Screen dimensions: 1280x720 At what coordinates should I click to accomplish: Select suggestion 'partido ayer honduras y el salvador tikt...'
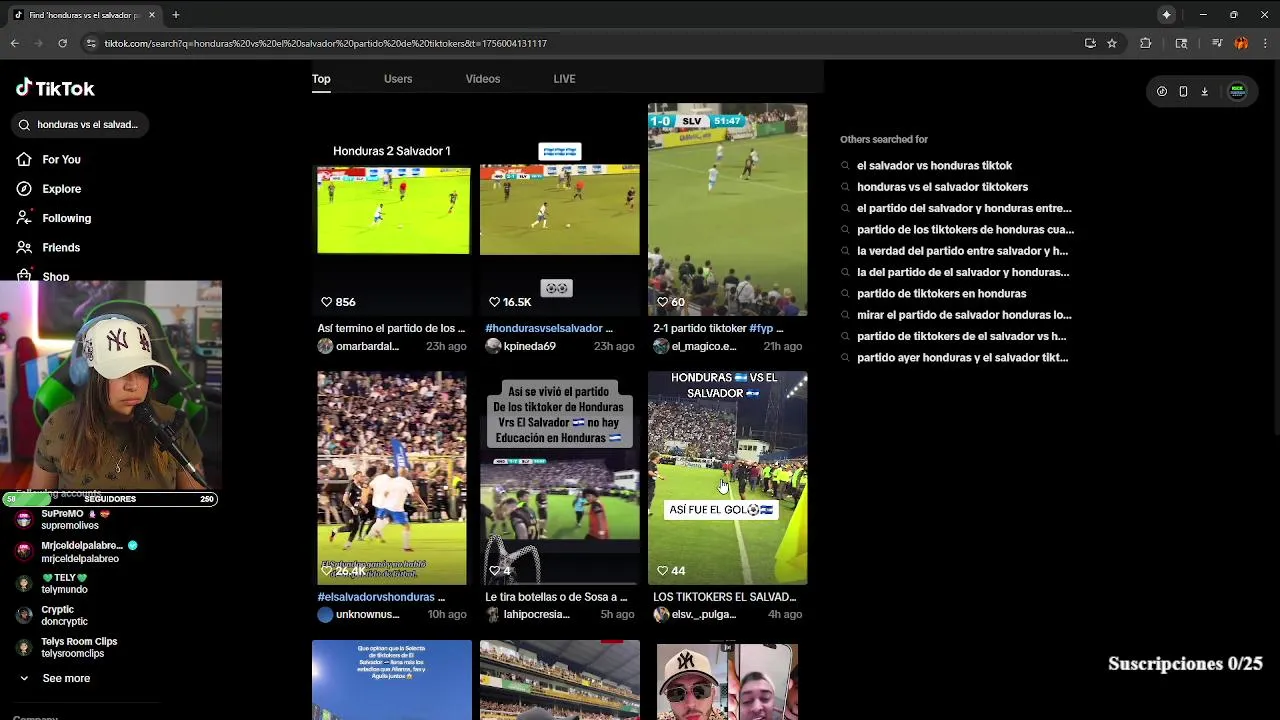(962, 358)
